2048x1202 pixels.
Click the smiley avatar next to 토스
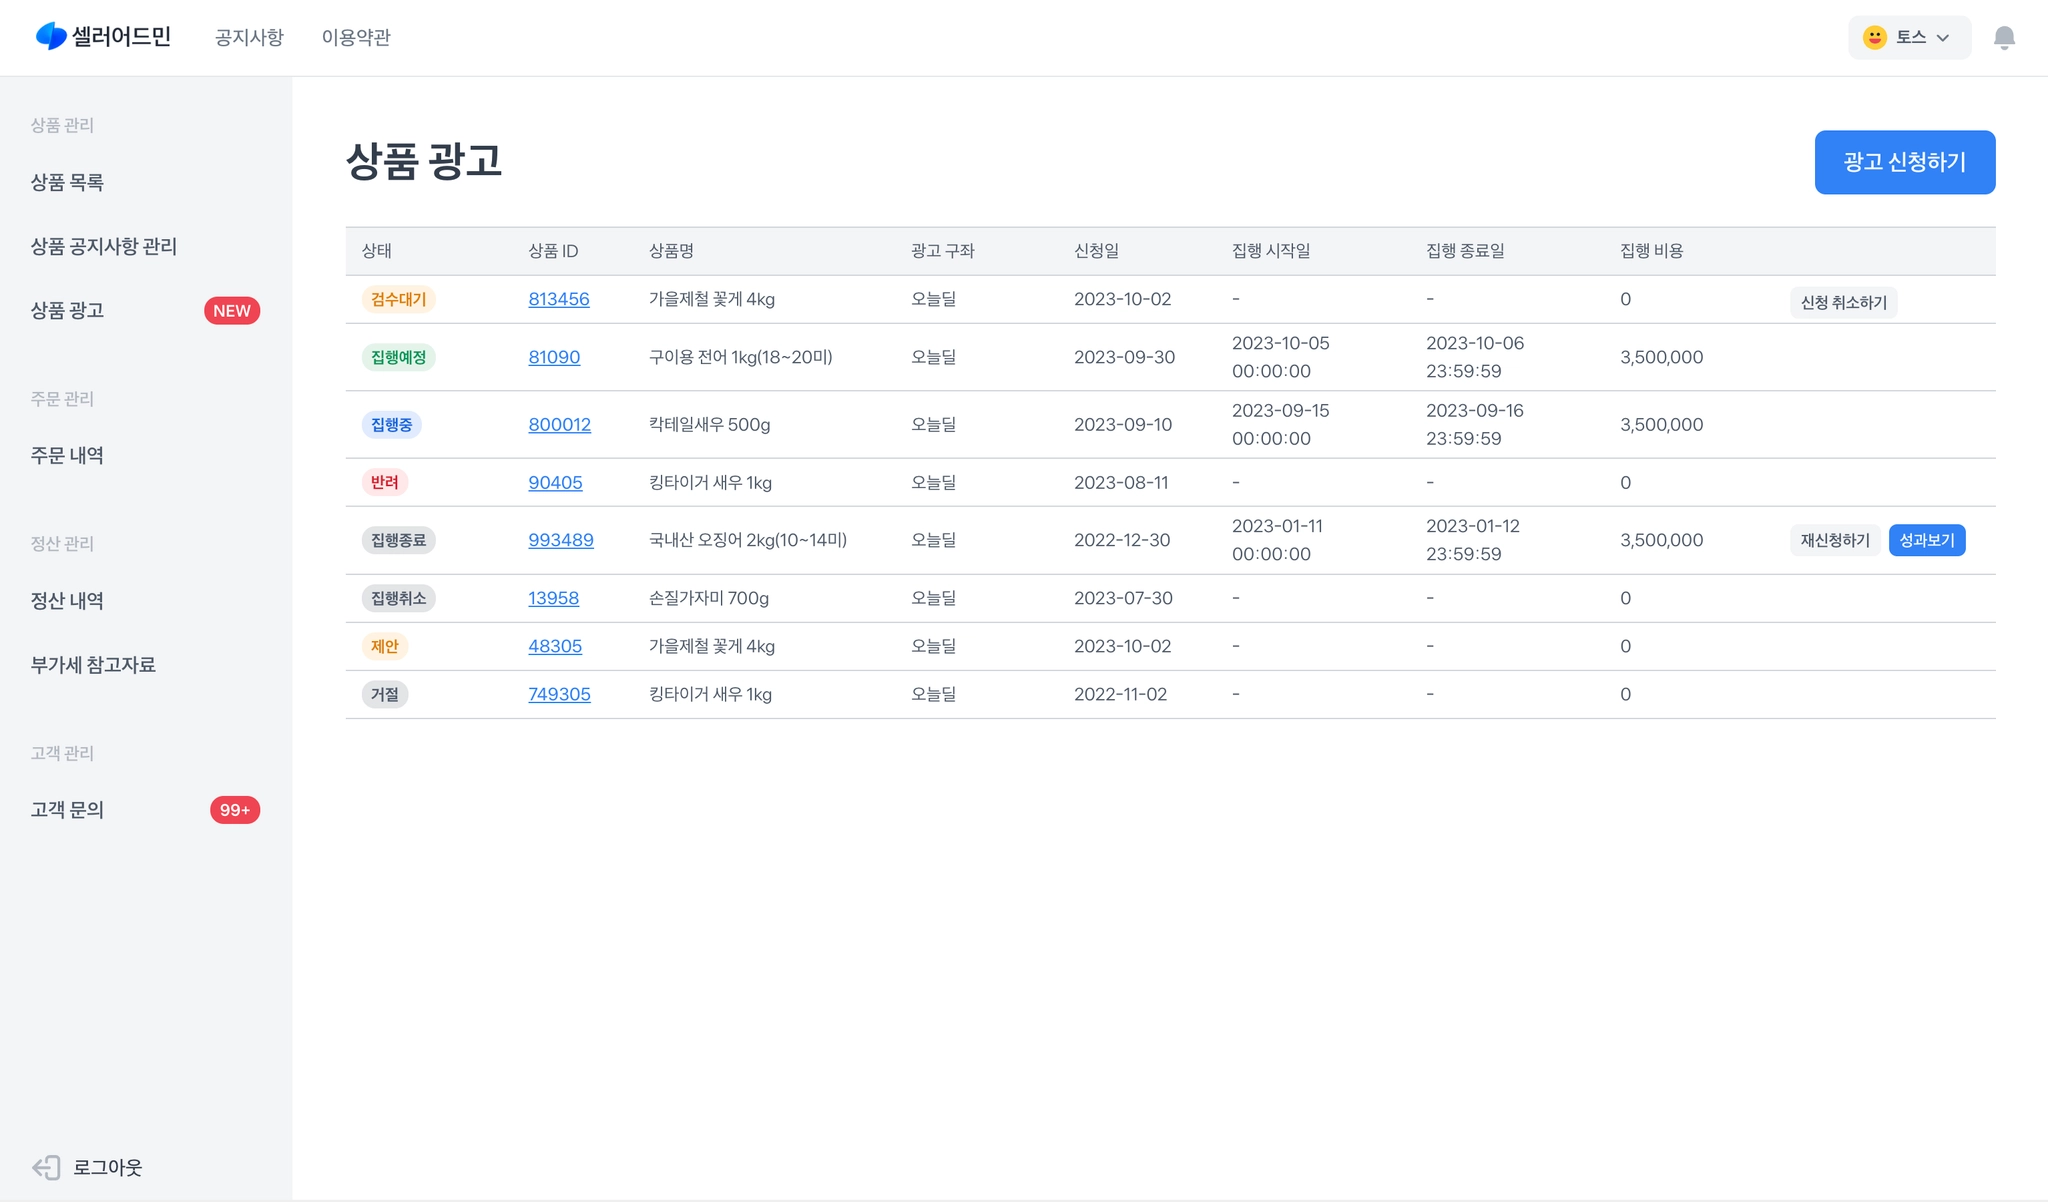tap(1874, 38)
